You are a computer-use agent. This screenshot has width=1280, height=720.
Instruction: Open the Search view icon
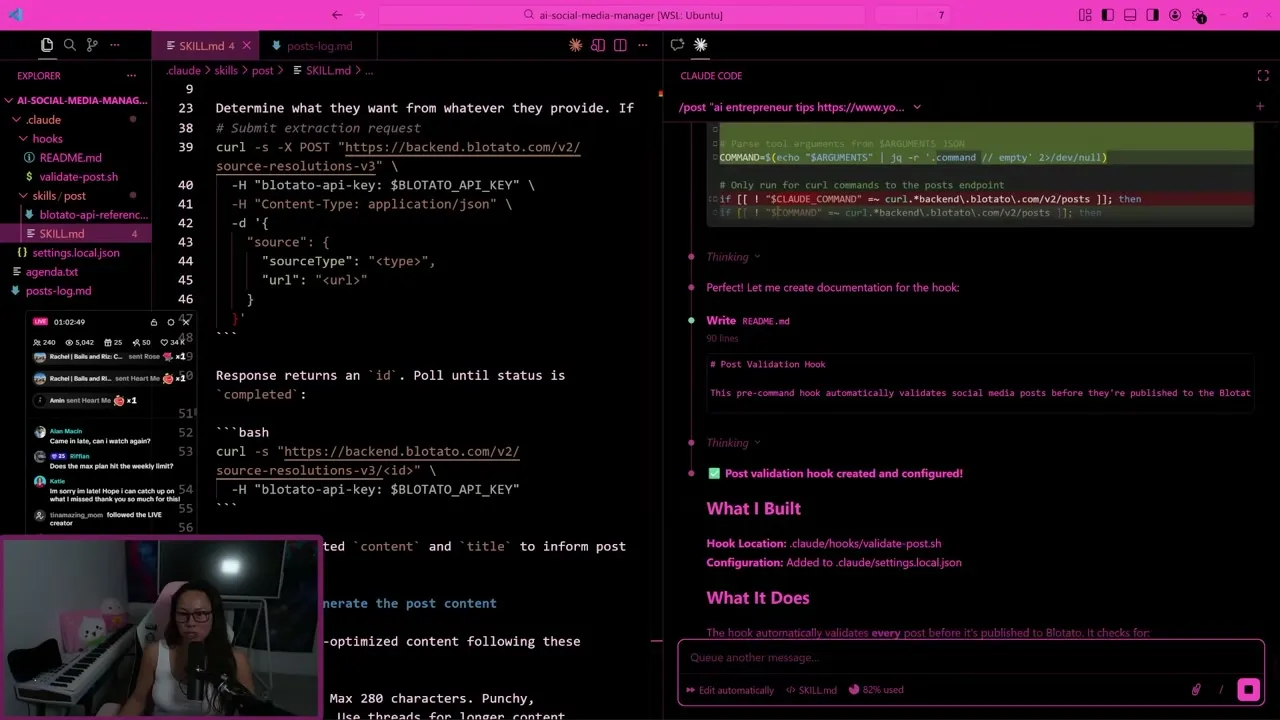pos(70,45)
